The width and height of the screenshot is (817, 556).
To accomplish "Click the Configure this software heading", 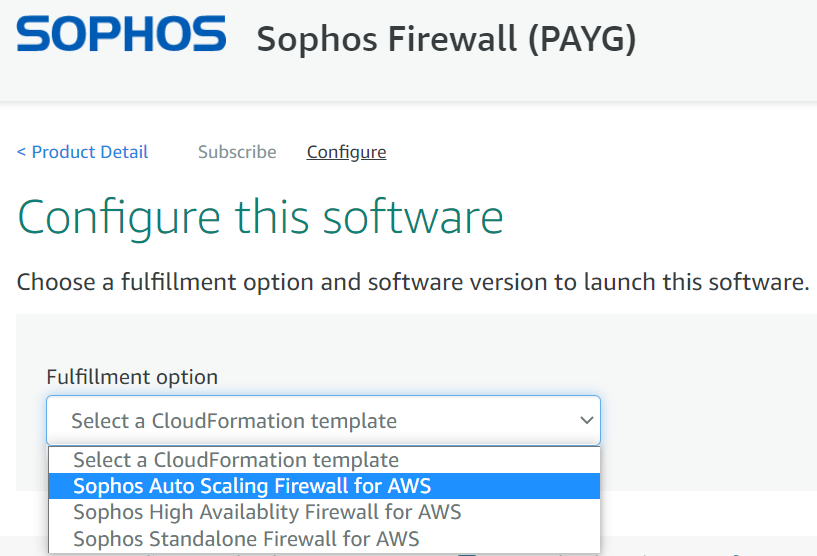I will tap(260, 217).
